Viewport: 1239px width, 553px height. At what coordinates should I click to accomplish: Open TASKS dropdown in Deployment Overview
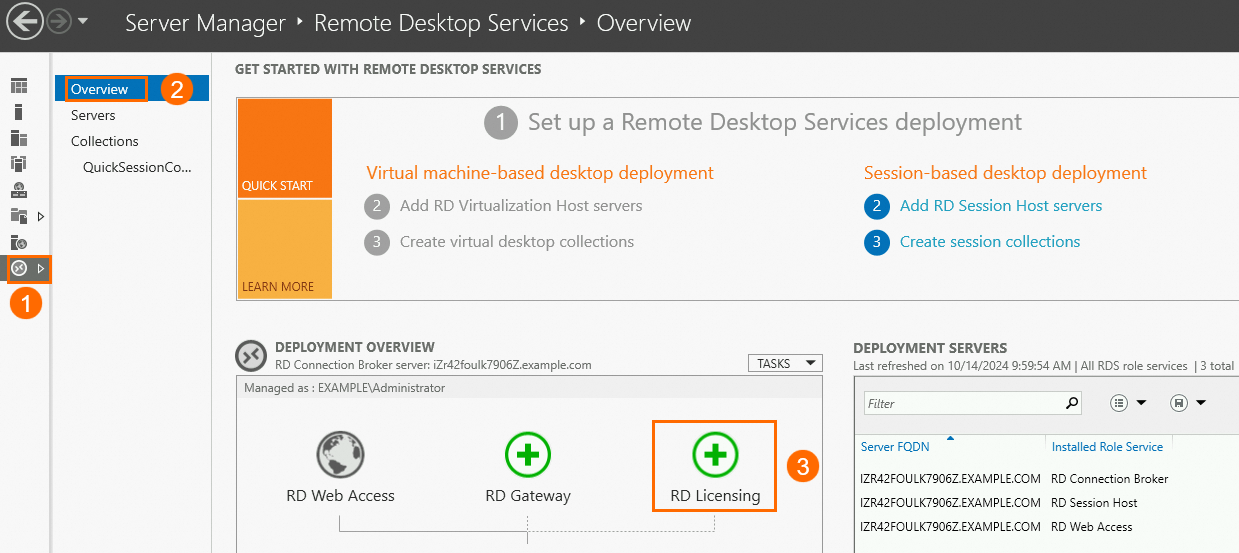[785, 363]
